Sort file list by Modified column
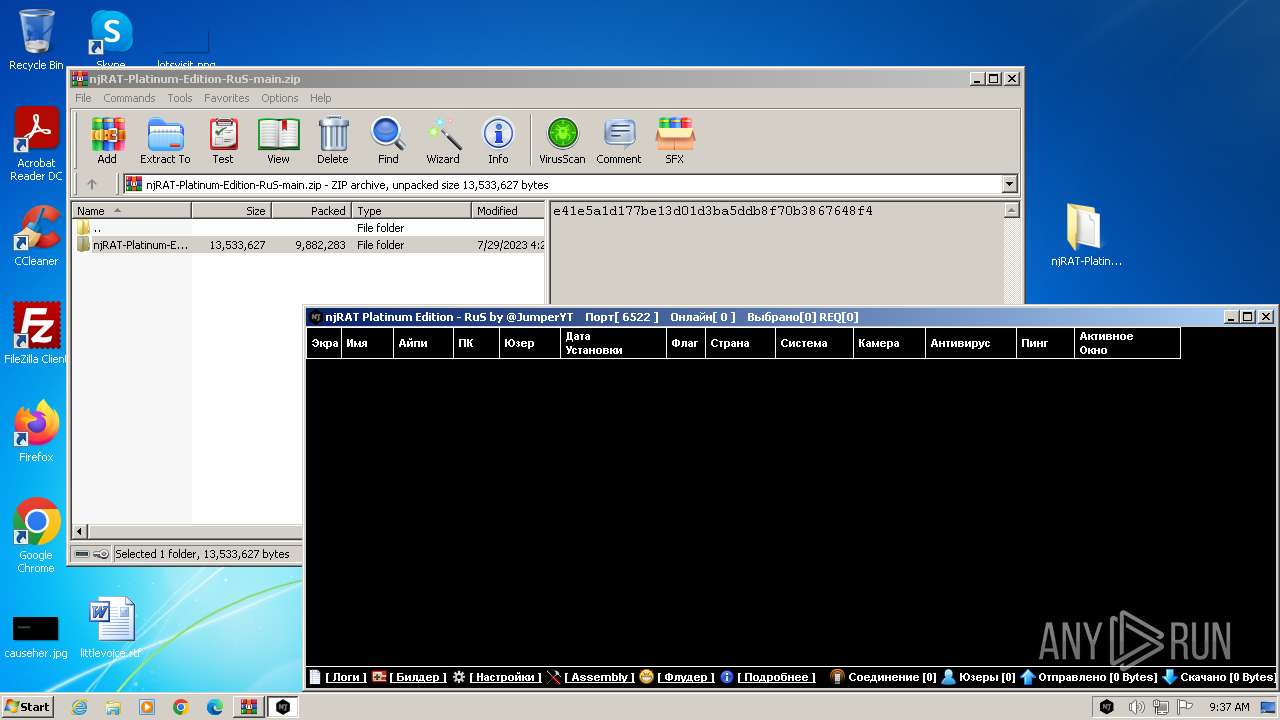This screenshot has height=720, width=1280. click(x=508, y=211)
